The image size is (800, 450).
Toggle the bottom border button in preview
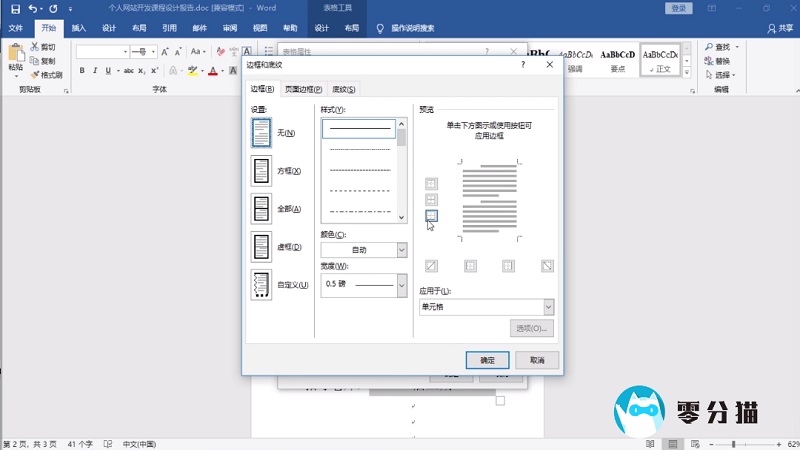(x=432, y=215)
